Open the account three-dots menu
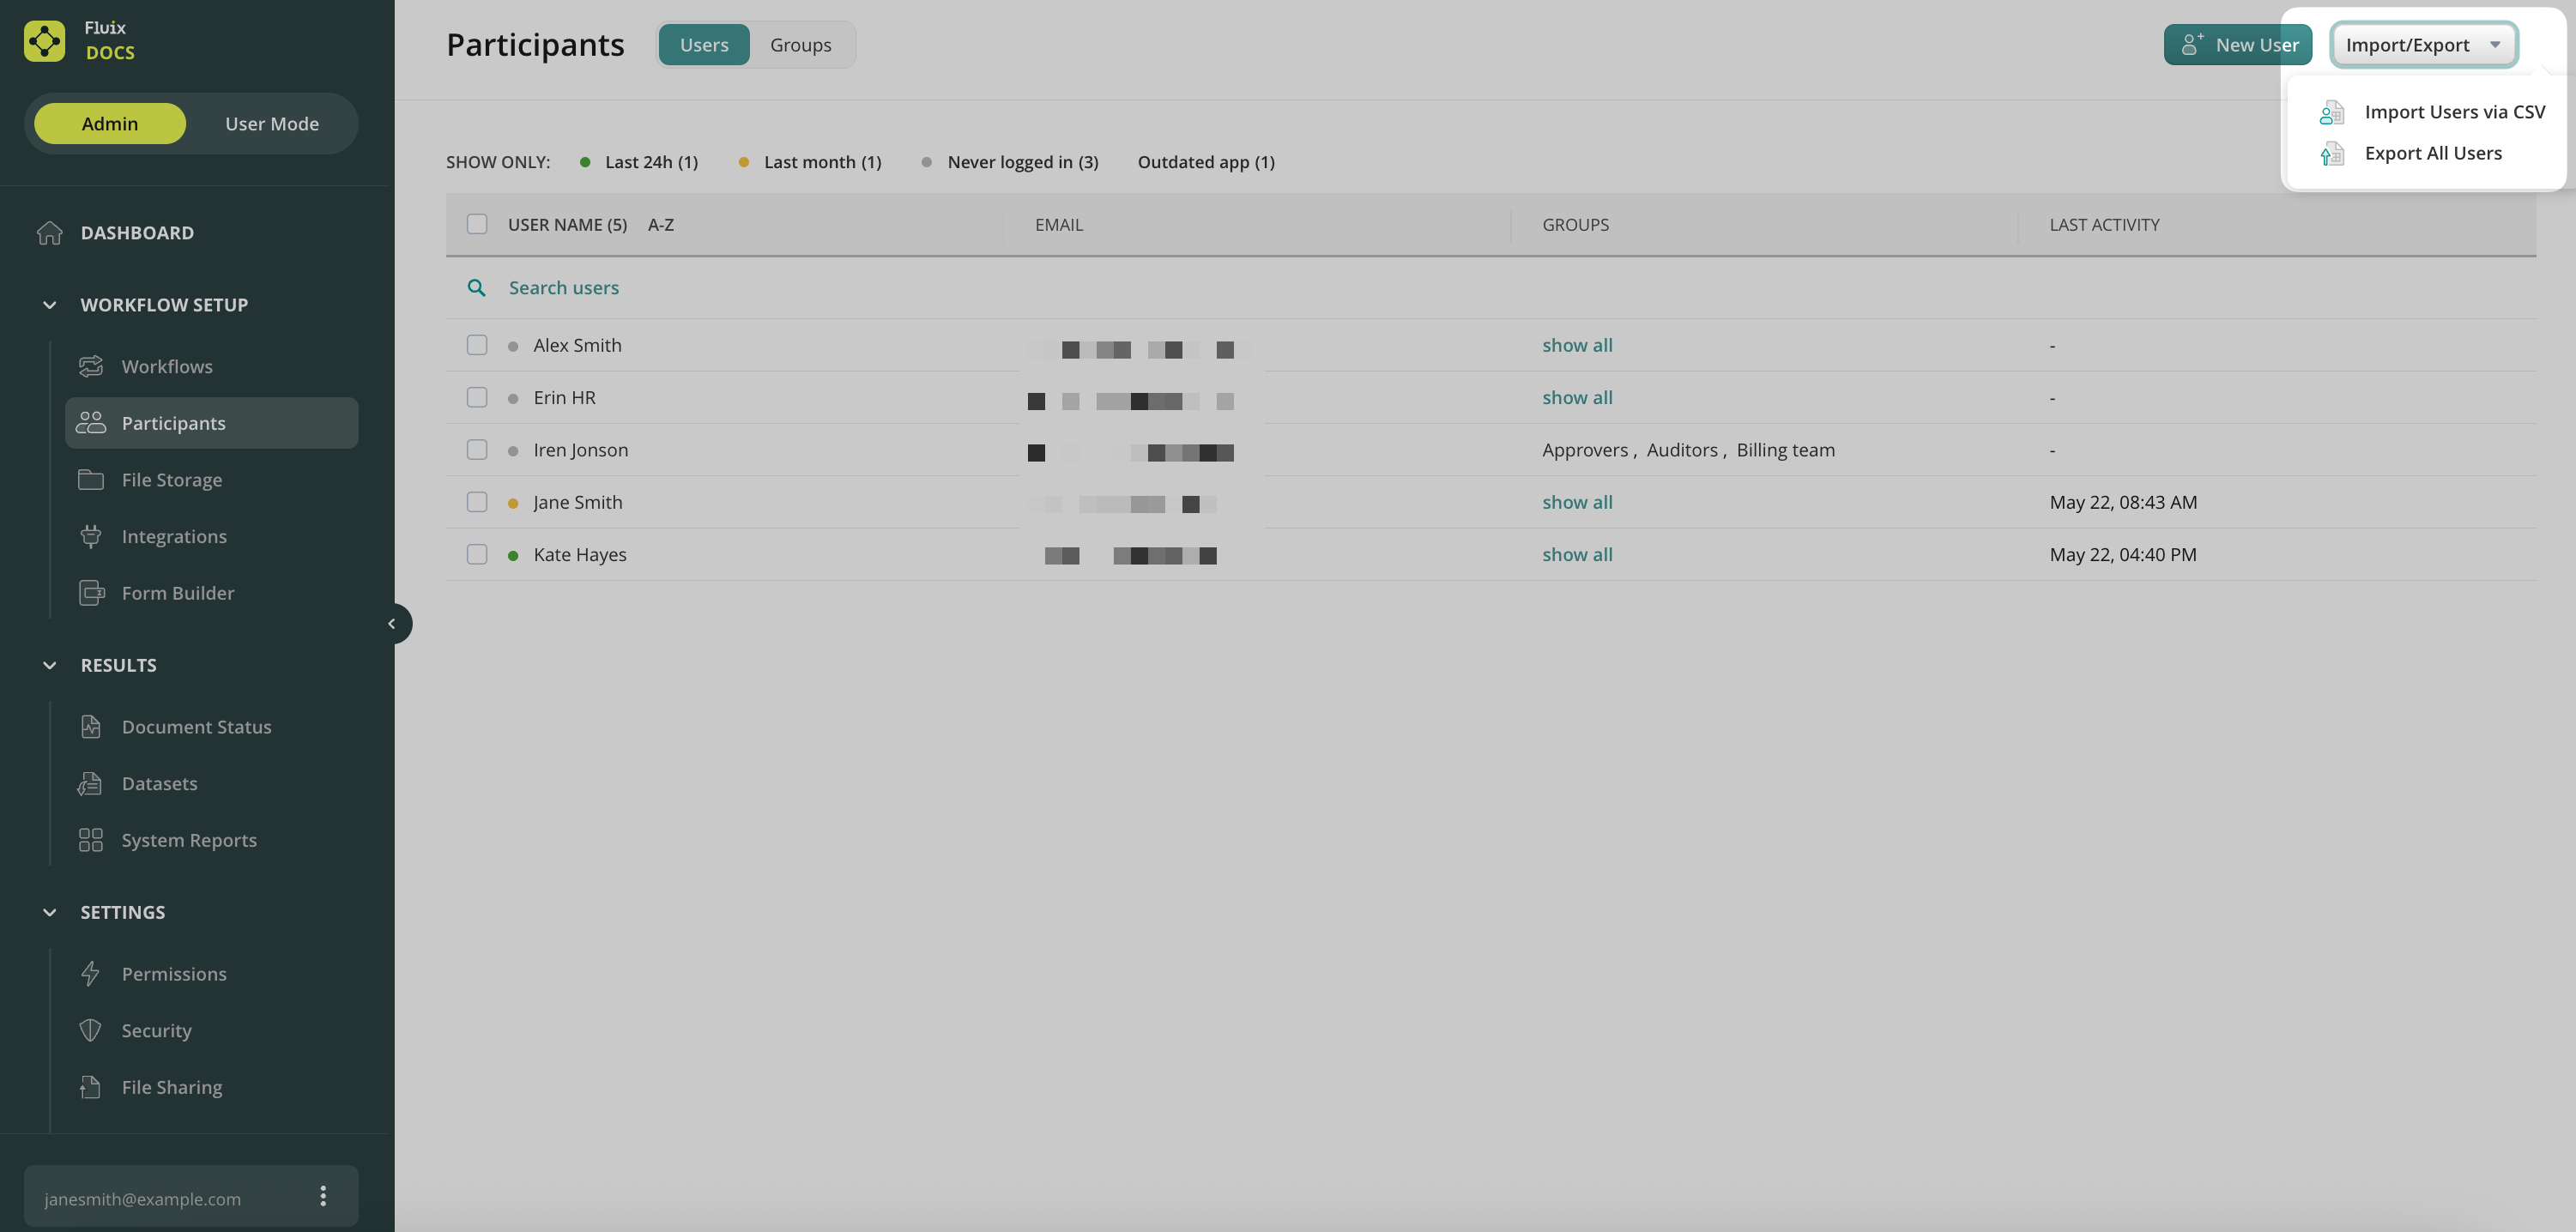 (323, 1196)
